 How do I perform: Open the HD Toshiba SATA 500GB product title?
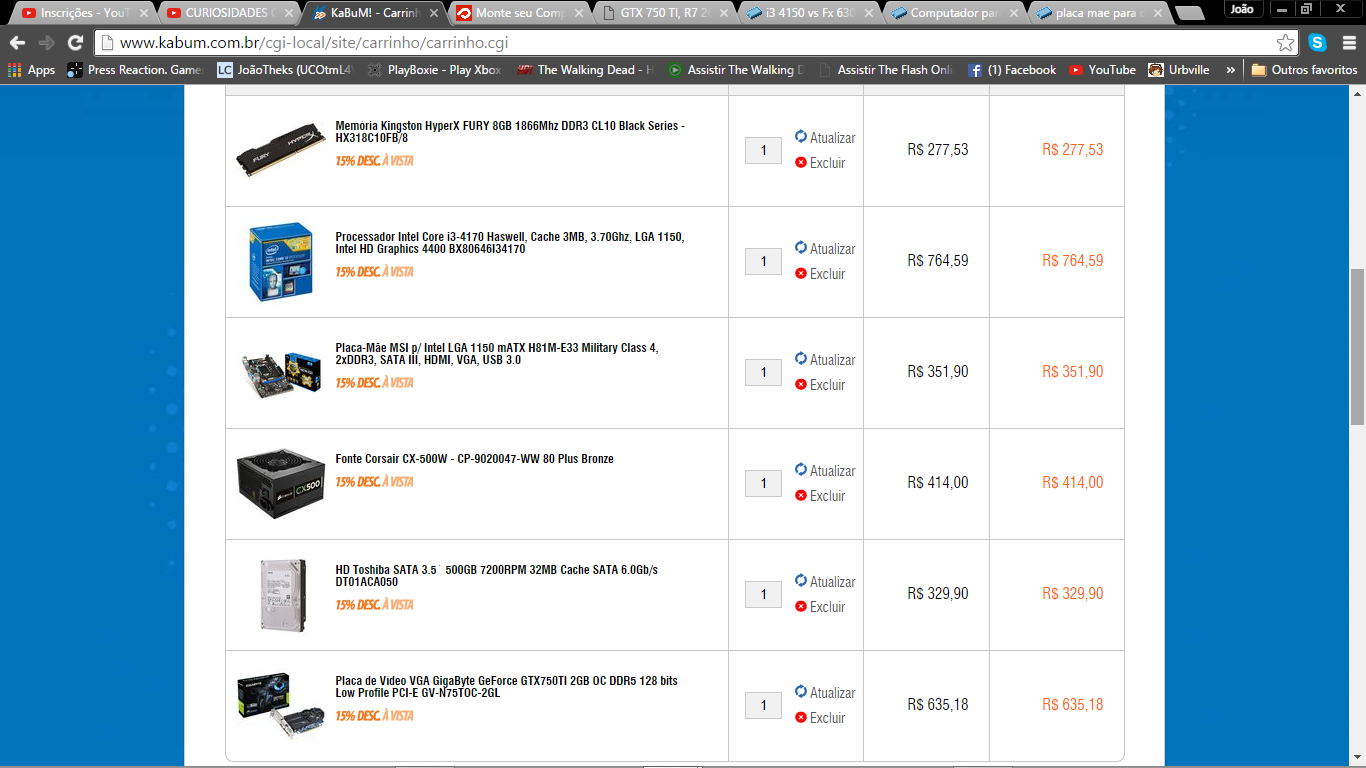pyautogui.click(x=497, y=576)
